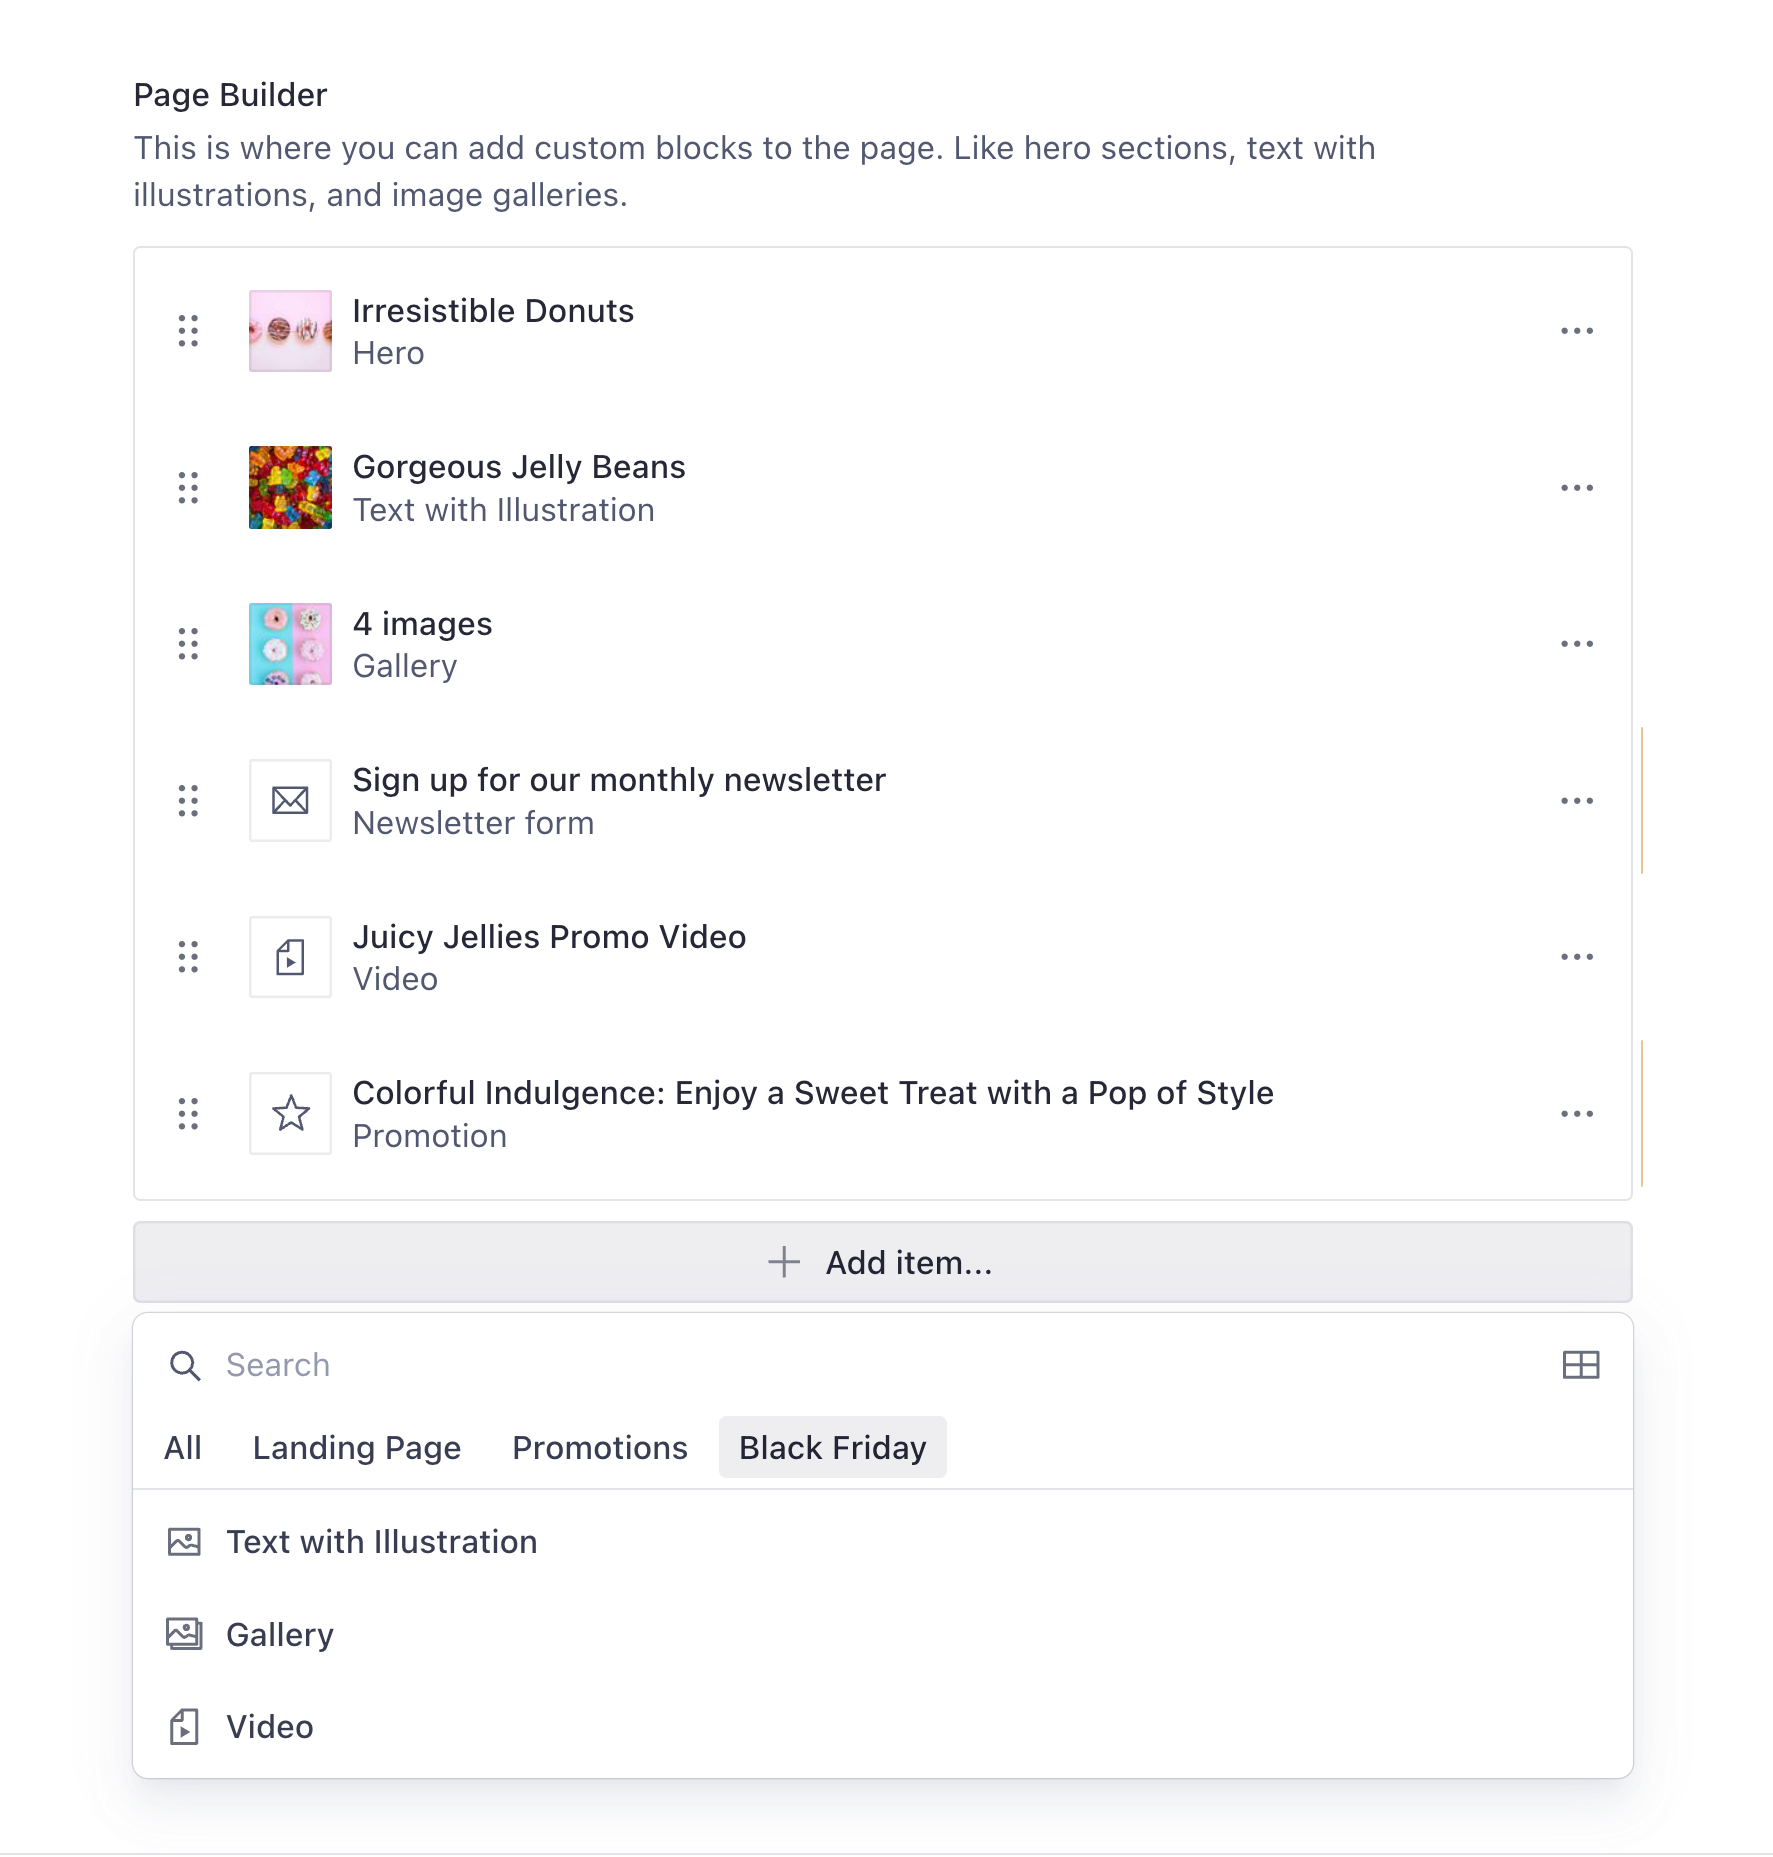Open the more menu for the newsletter block
The image size is (1773, 1857).
[x=1577, y=801]
